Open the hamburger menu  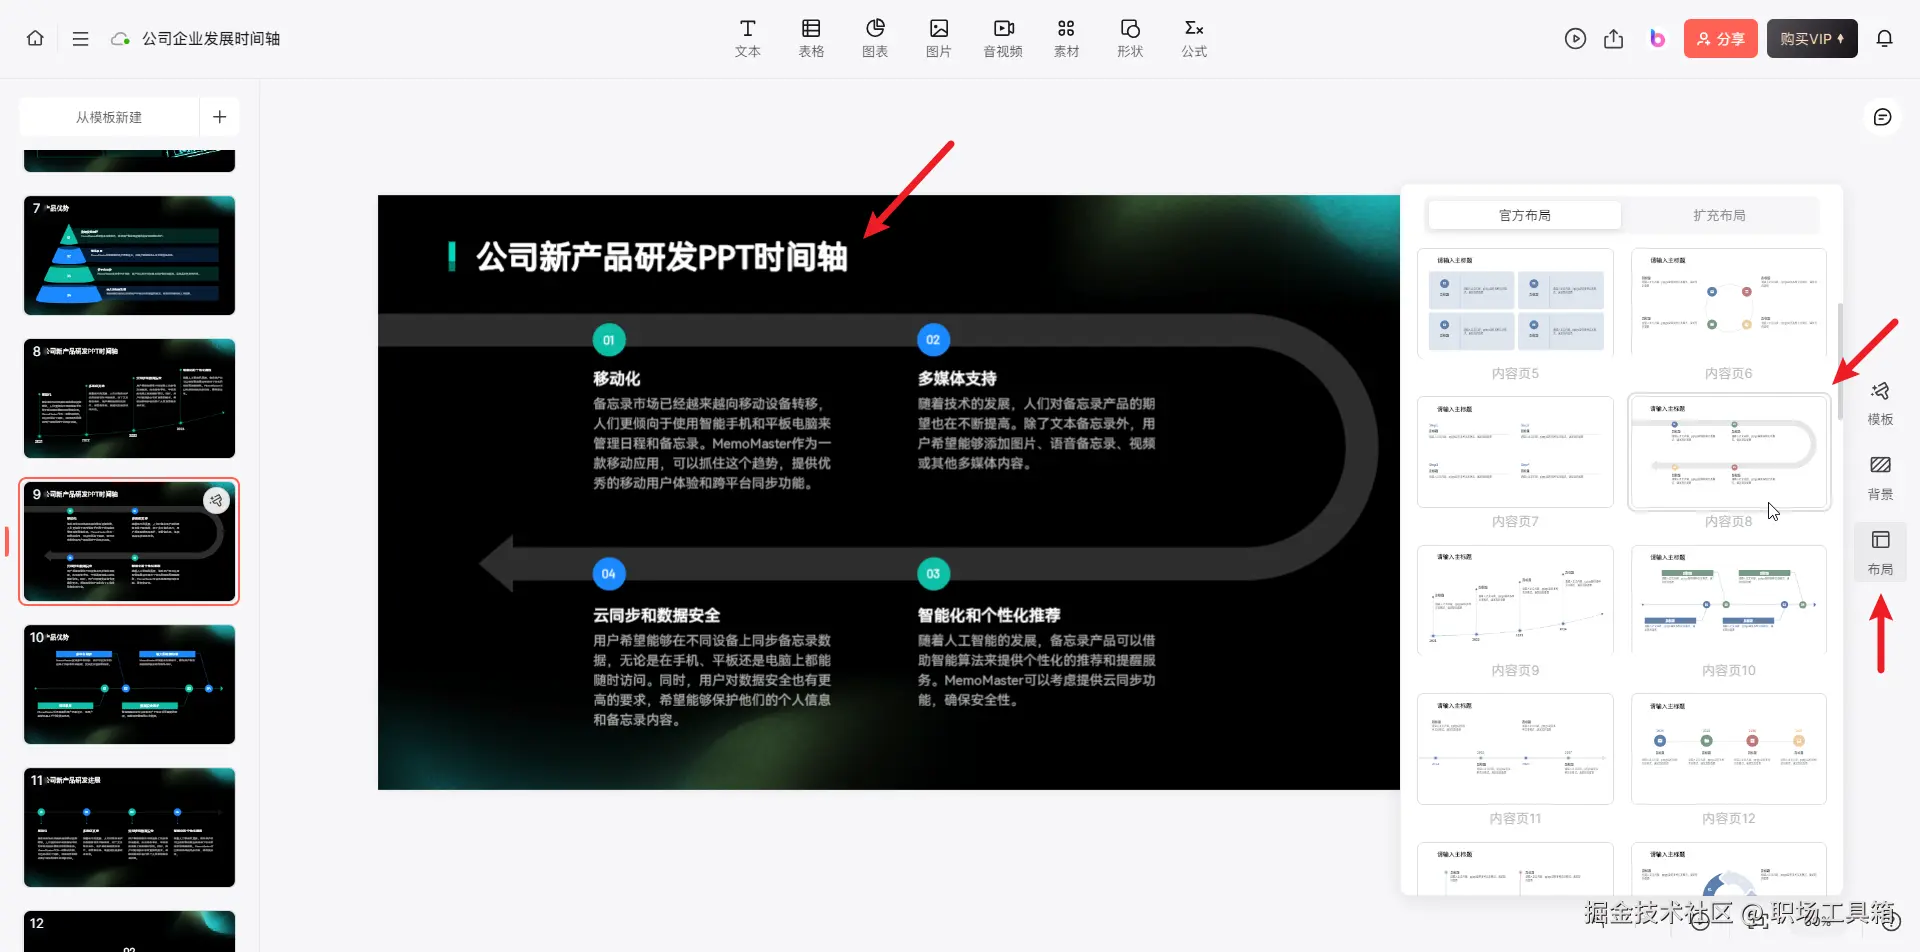pyautogui.click(x=81, y=38)
